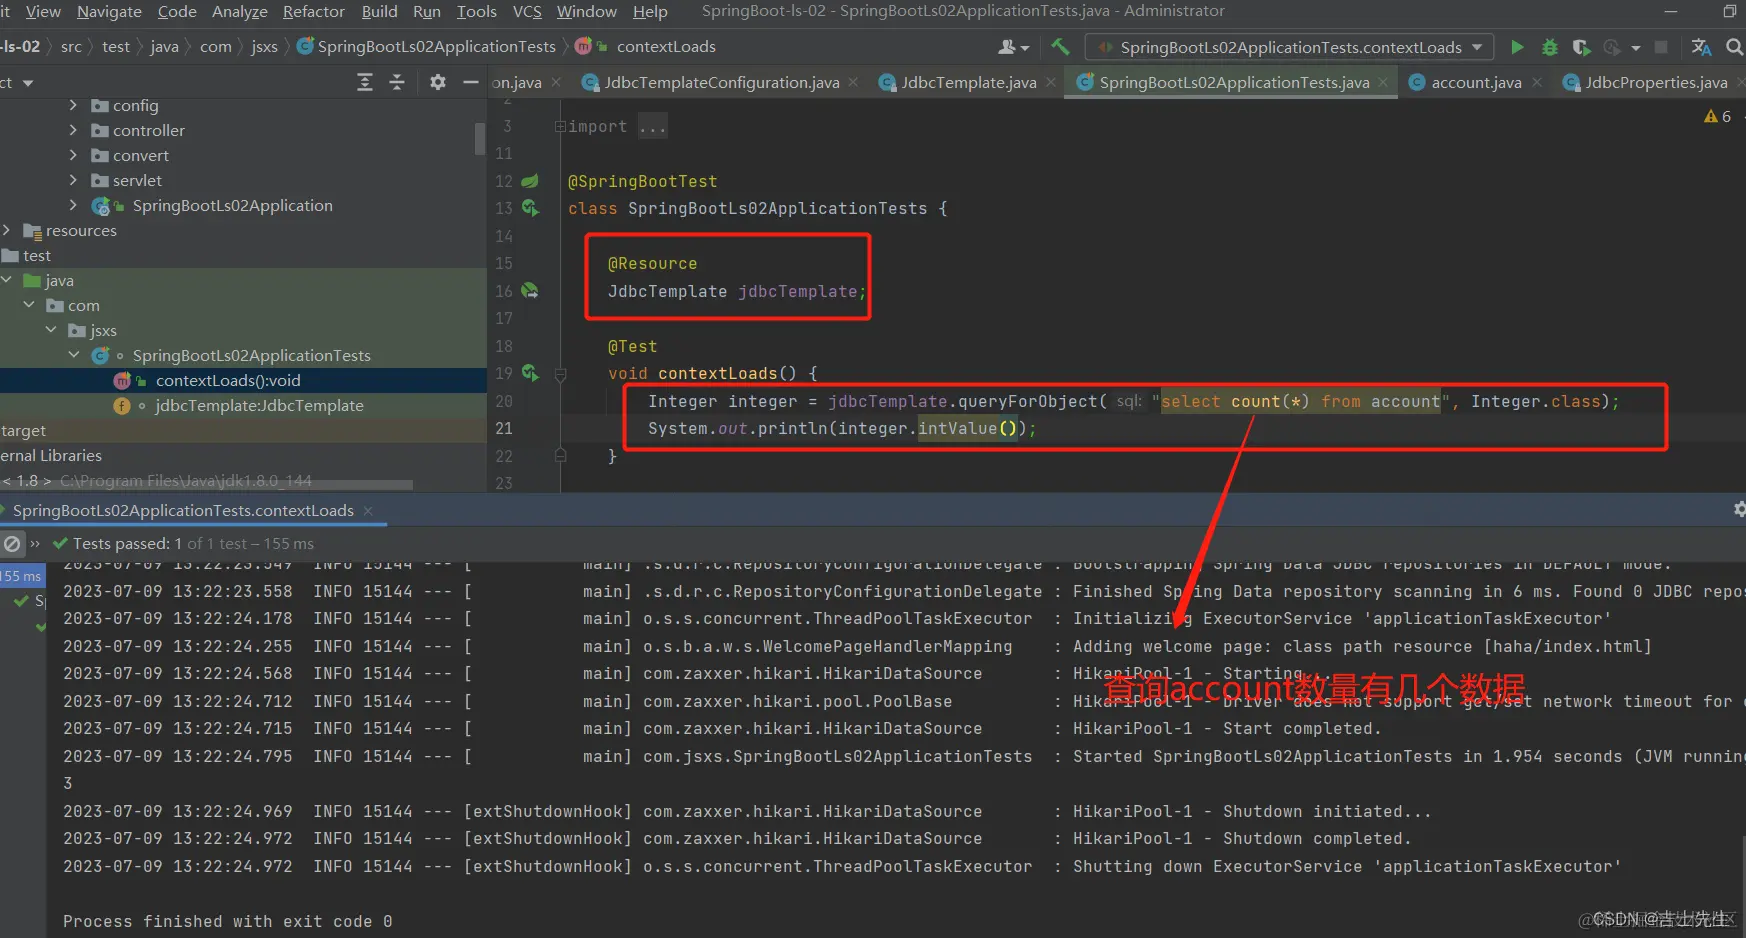Viewport: 1746px width, 938px height.
Task: Open the run configuration dropdown
Action: [x=1289, y=47]
